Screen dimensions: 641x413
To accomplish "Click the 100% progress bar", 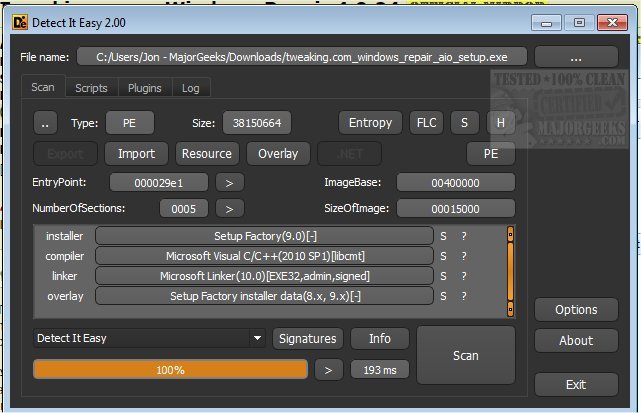I will pyautogui.click(x=170, y=370).
